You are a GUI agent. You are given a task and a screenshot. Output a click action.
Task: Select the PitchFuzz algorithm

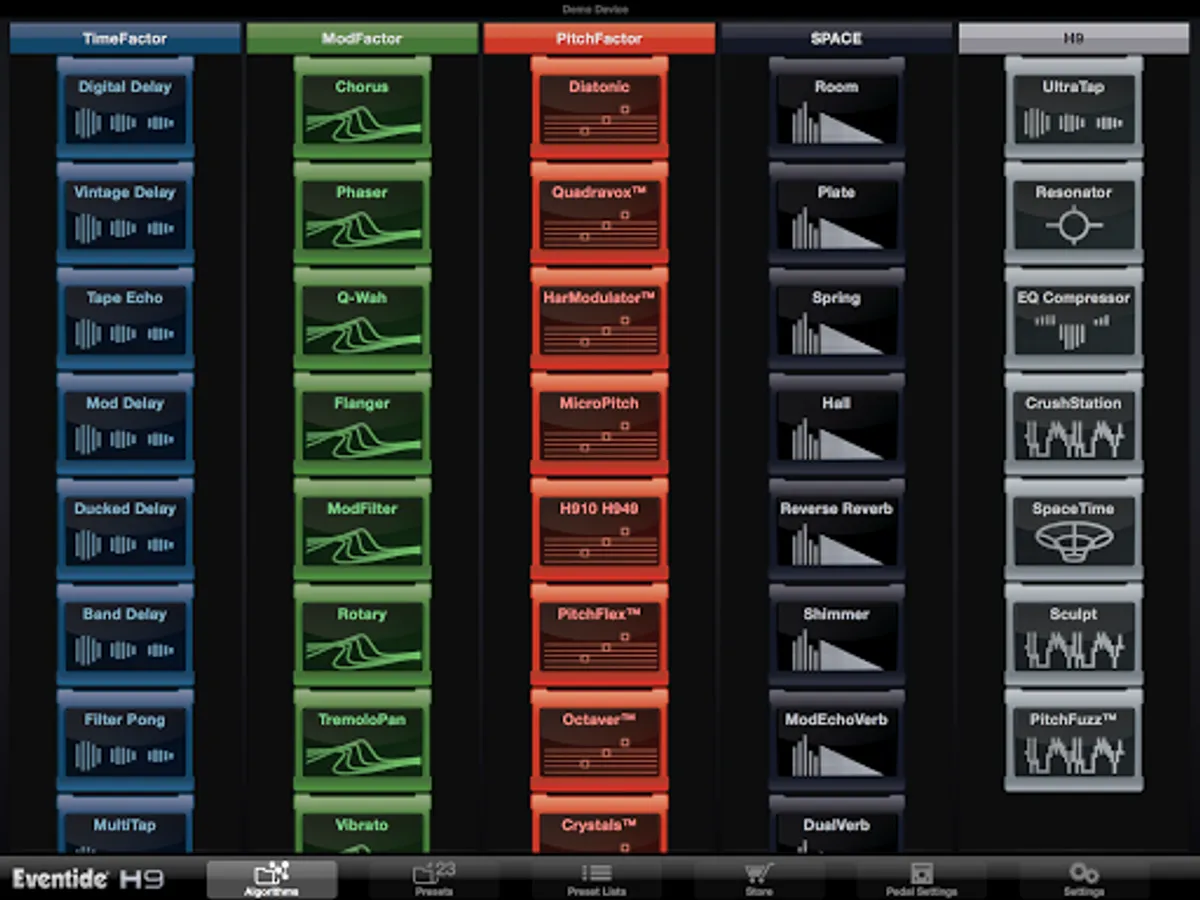pyautogui.click(x=1073, y=741)
